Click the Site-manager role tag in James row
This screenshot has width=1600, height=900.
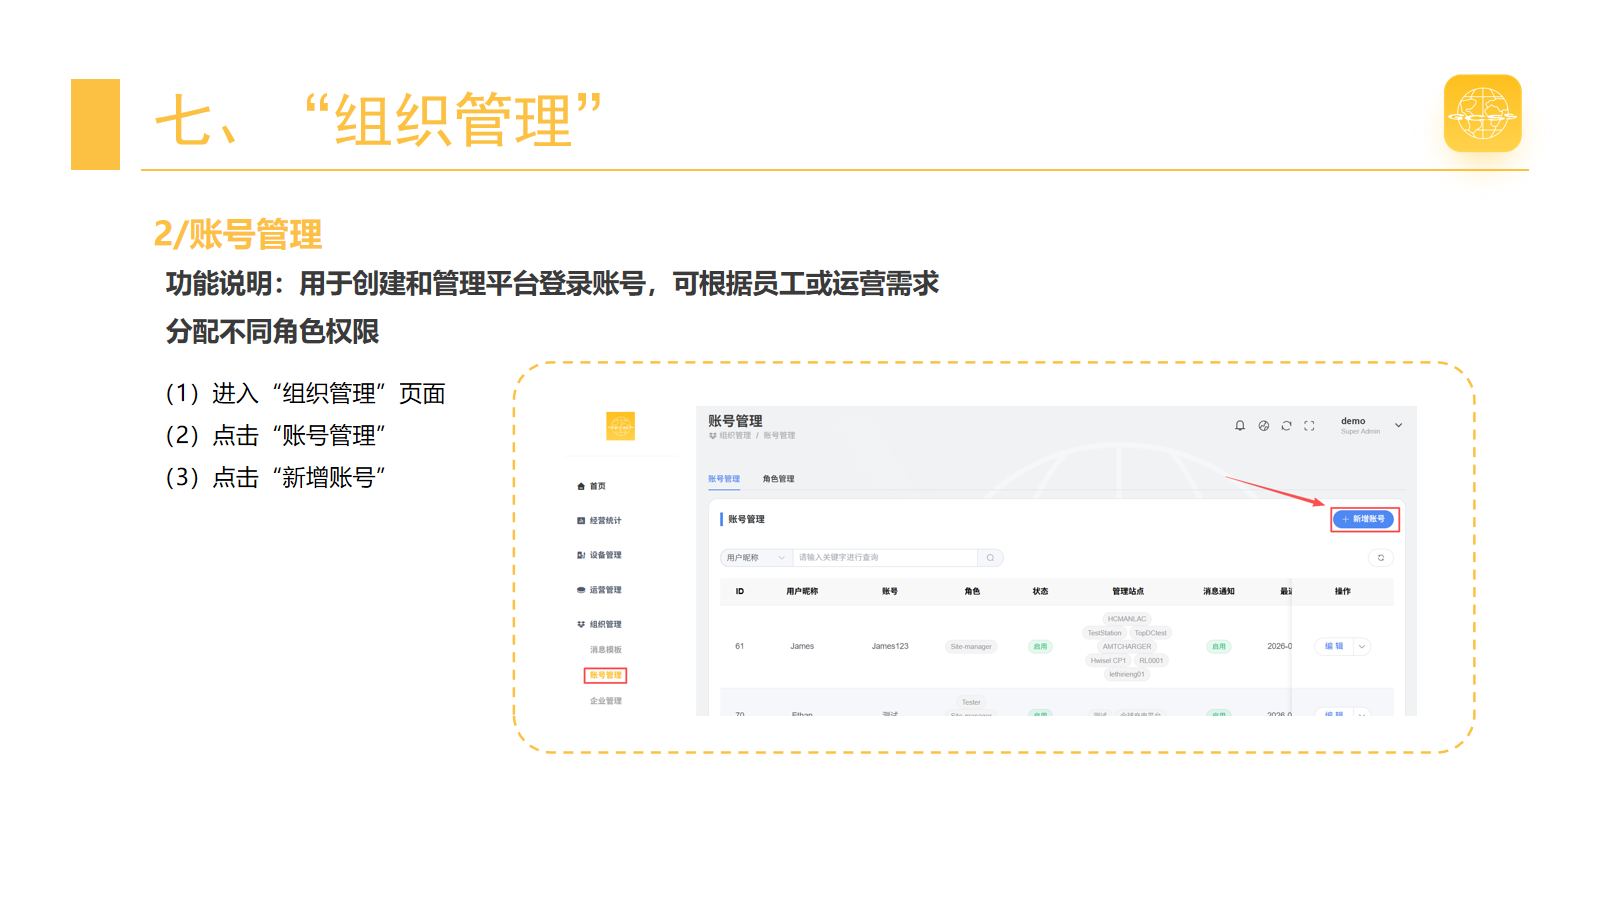point(971,647)
